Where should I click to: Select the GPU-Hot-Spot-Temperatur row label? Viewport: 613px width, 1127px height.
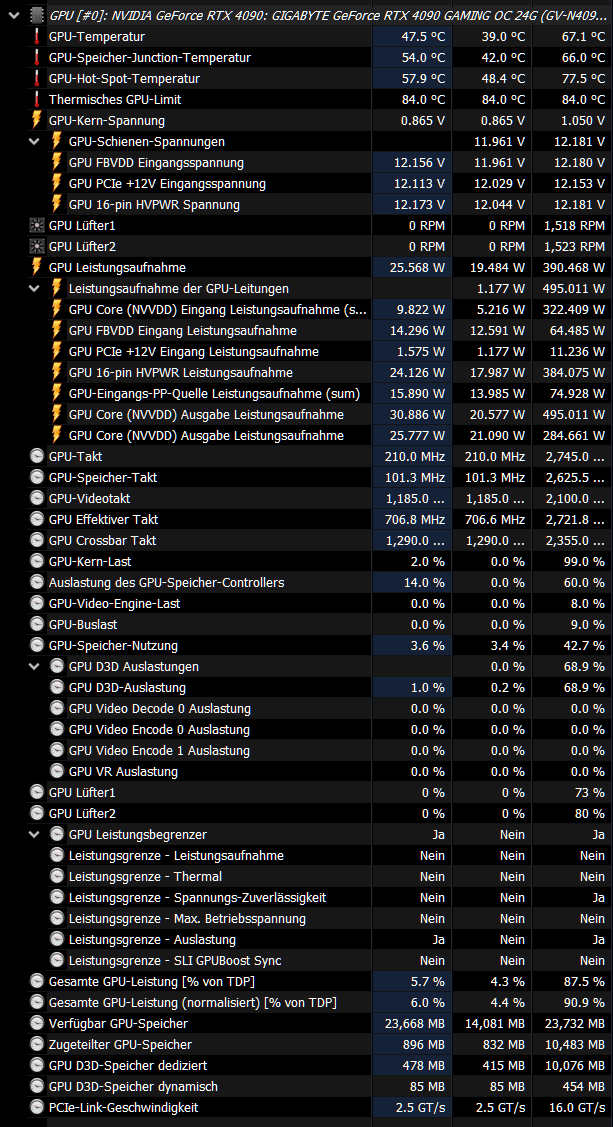tap(124, 78)
